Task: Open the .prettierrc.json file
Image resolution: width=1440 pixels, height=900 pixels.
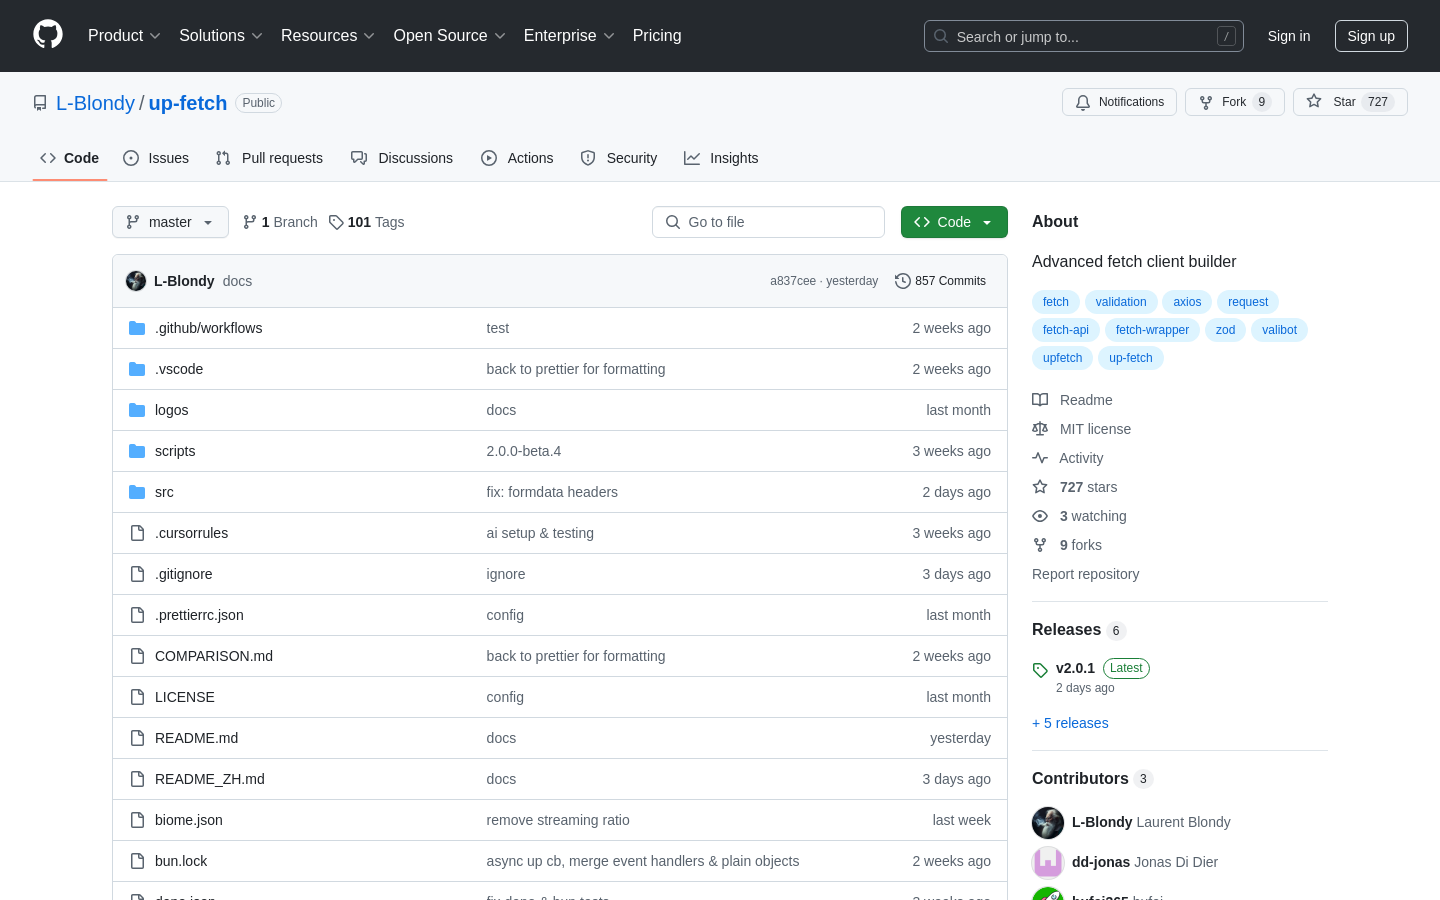Action: 199,615
